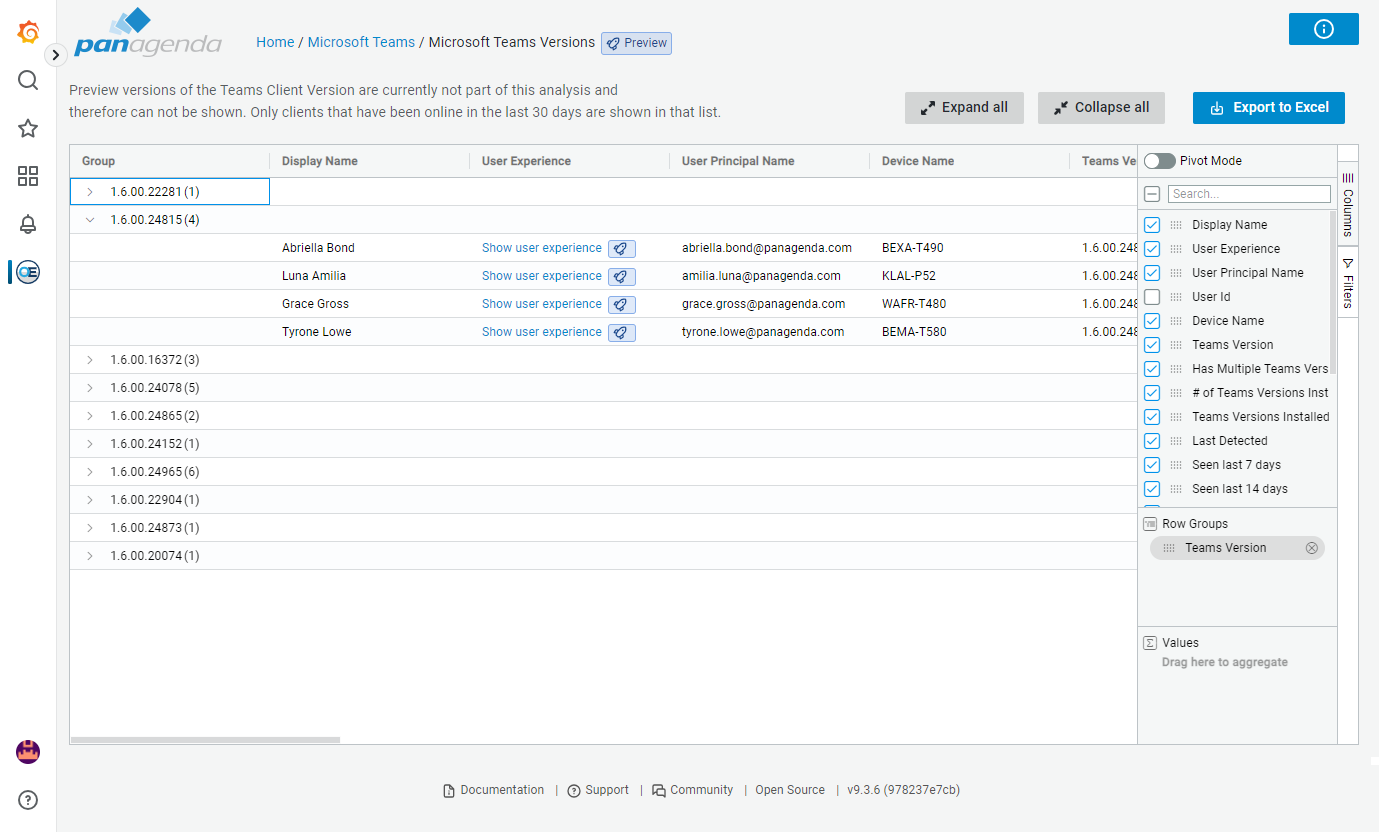1379x832 pixels.
Task: Enable the User Id column checkbox
Action: pos(1152,297)
